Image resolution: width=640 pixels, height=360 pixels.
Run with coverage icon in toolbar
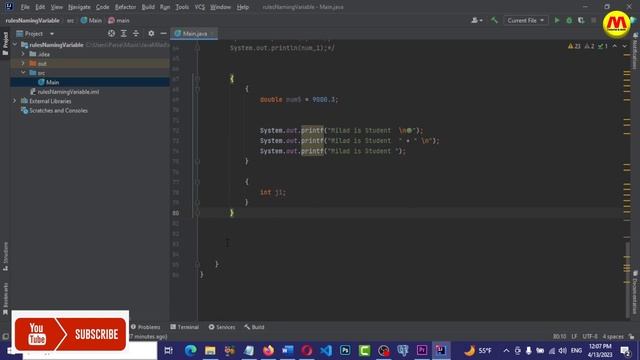coord(581,20)
